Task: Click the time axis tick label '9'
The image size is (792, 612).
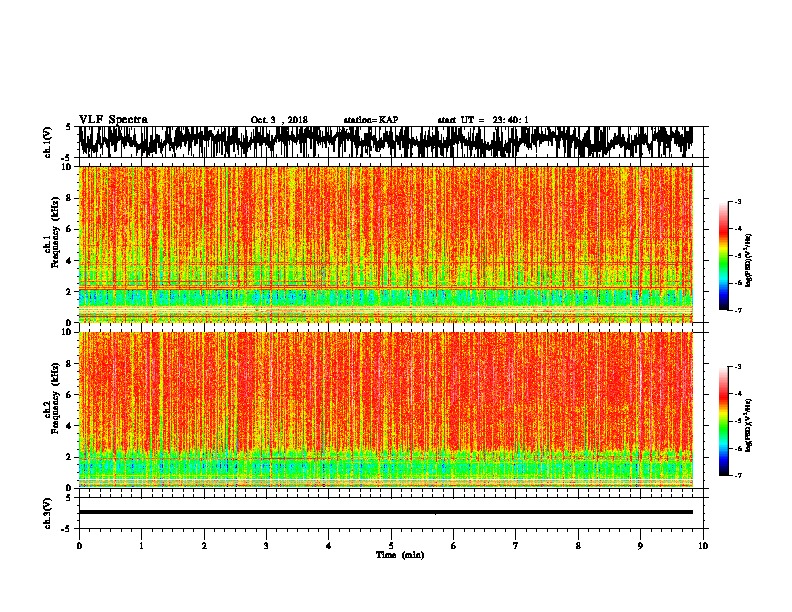Action: 640,545
